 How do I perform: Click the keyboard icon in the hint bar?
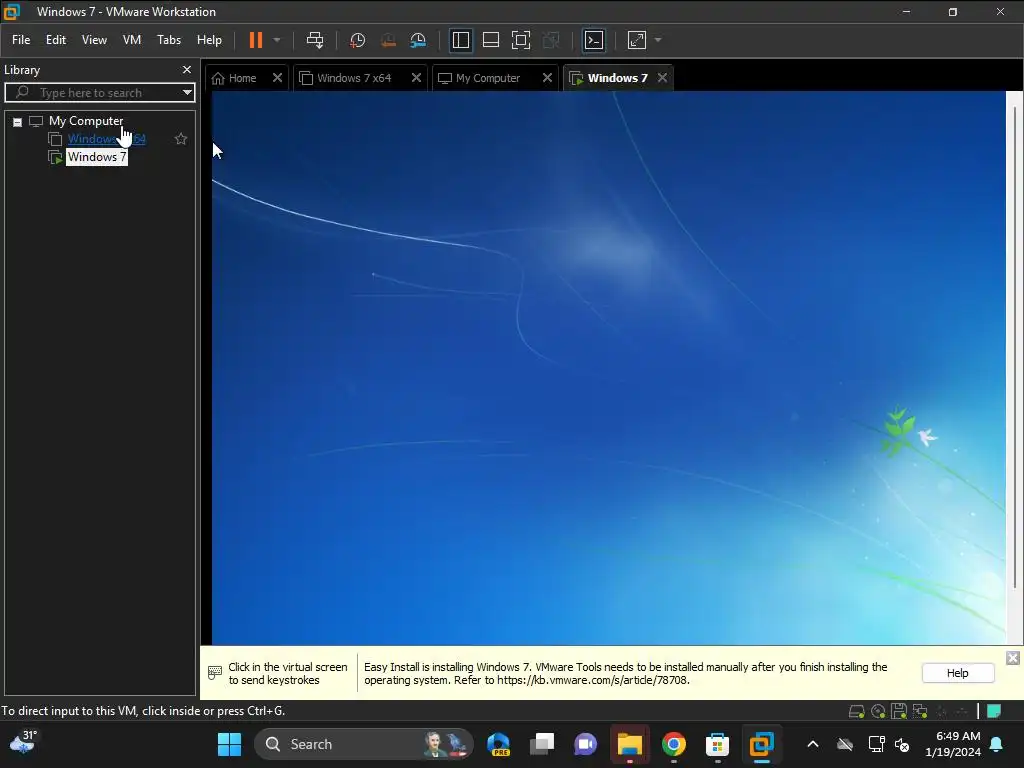coord(215,673)
